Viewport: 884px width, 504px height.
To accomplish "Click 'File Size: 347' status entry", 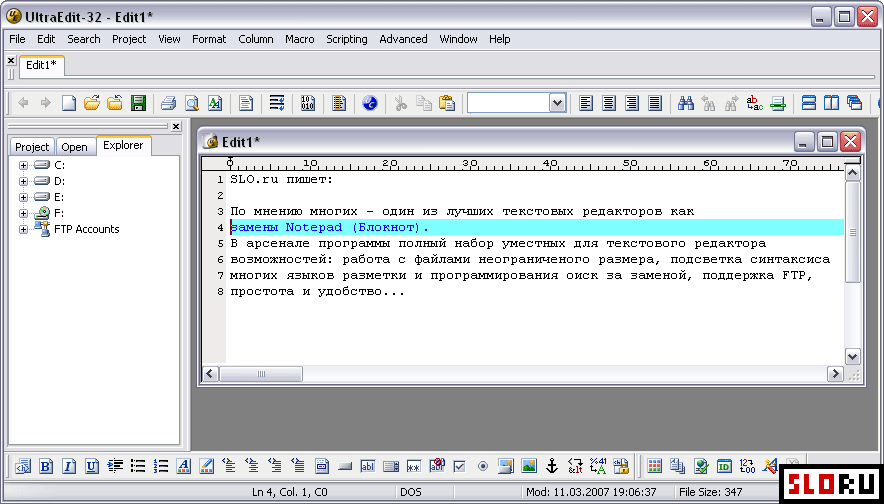I will [711, 492].
